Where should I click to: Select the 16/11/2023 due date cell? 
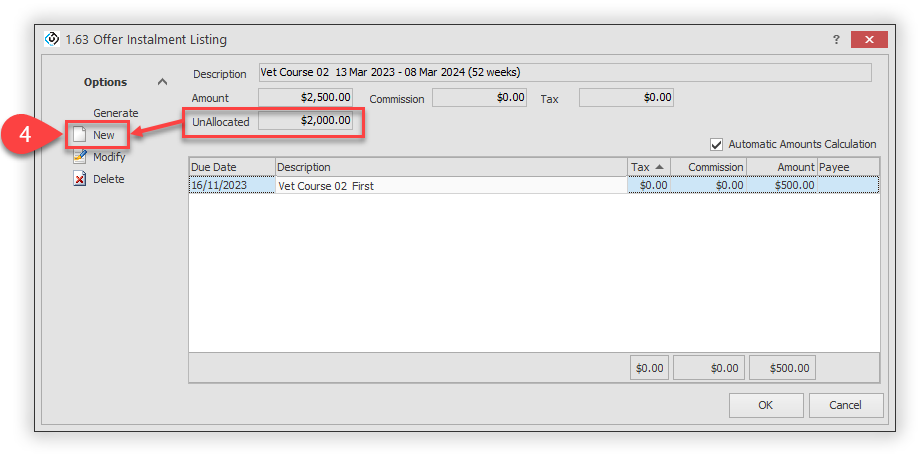coord(232,185)
